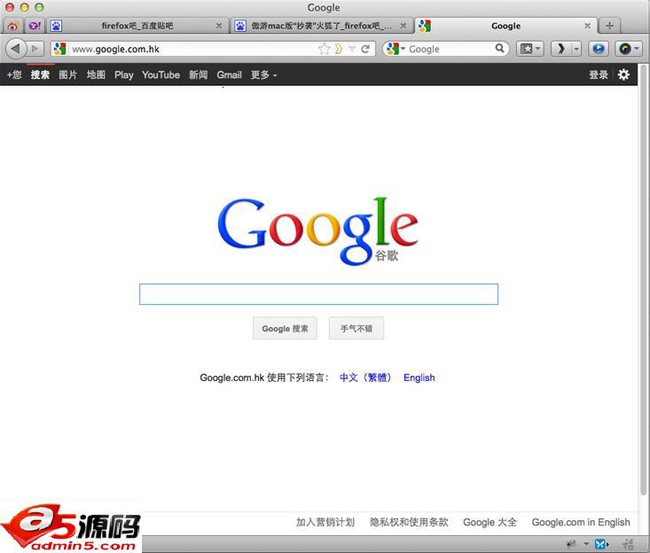Open the status bar small down-arrow dropdown
The width and height of the screenshot is (650, 553).
[586, 543]
